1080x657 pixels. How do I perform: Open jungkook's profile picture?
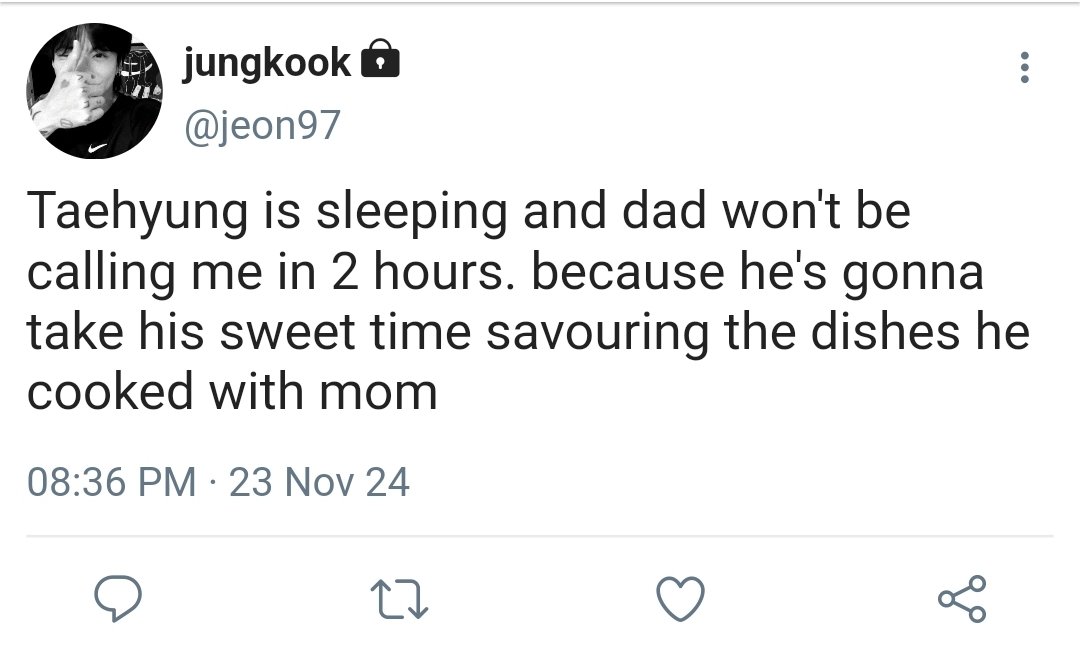94,90
